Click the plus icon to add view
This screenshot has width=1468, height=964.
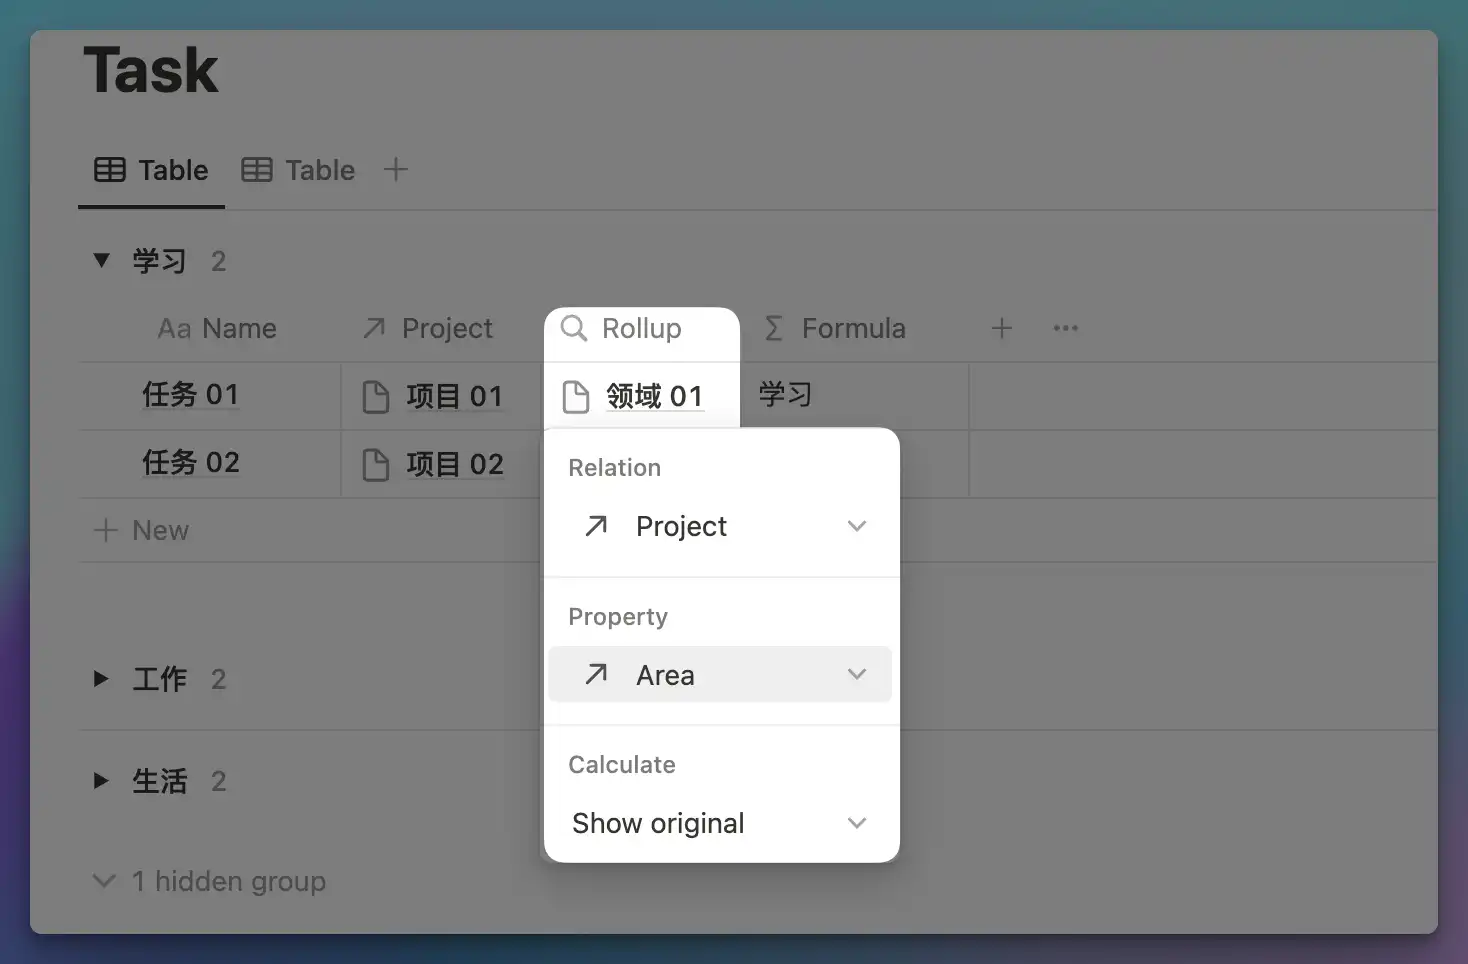[x=396, y=170]
